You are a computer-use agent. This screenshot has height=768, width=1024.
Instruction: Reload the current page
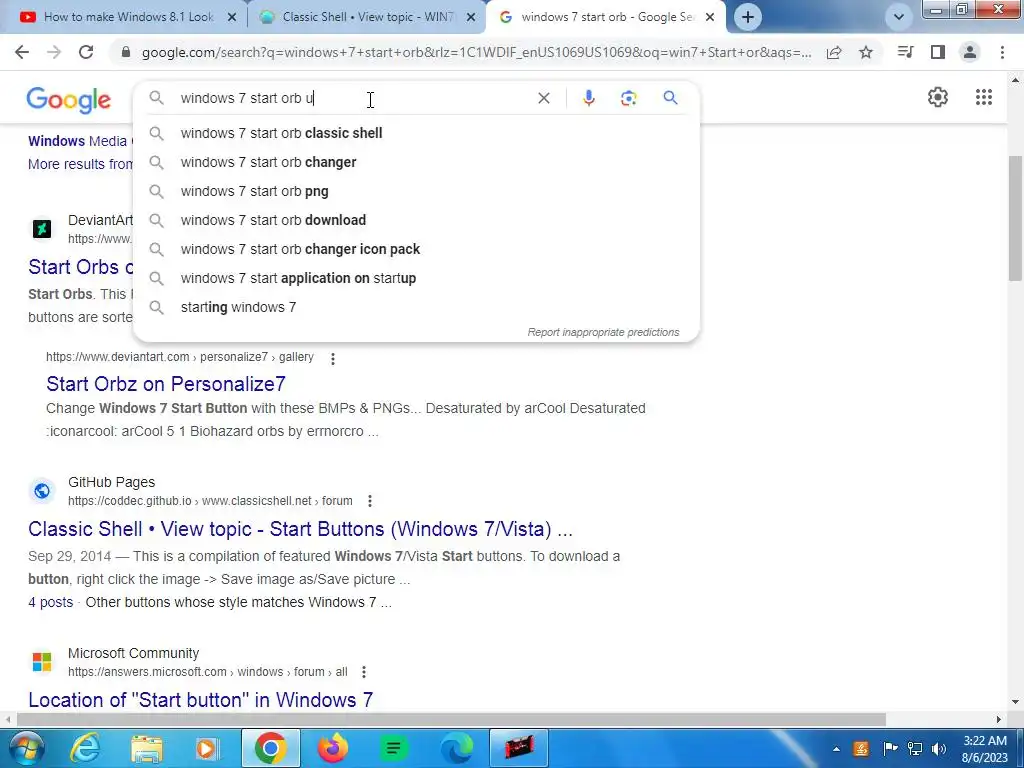click(86, 52)
